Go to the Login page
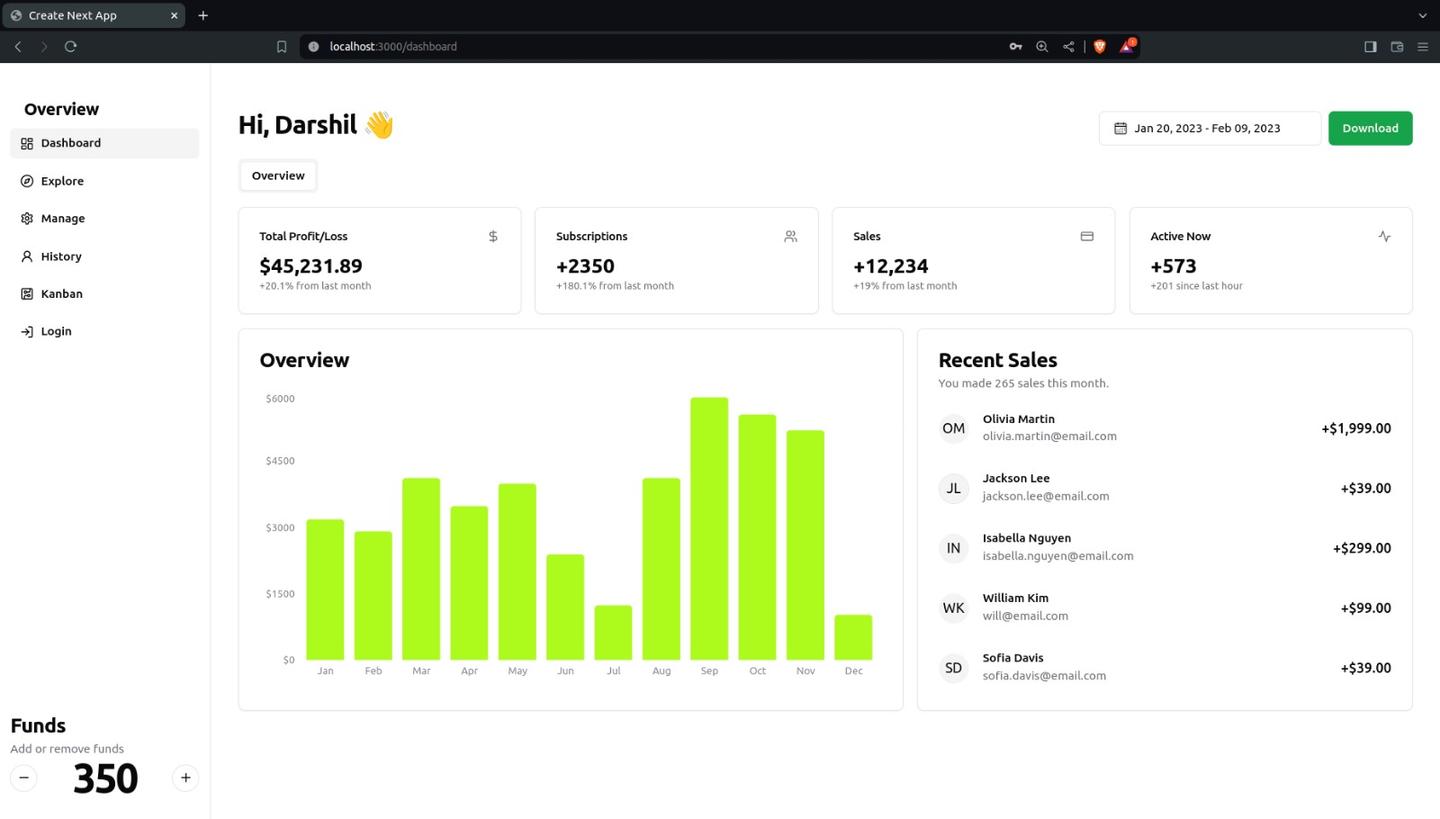Viewport: 1440px width, 819px height. click(104, 331)
